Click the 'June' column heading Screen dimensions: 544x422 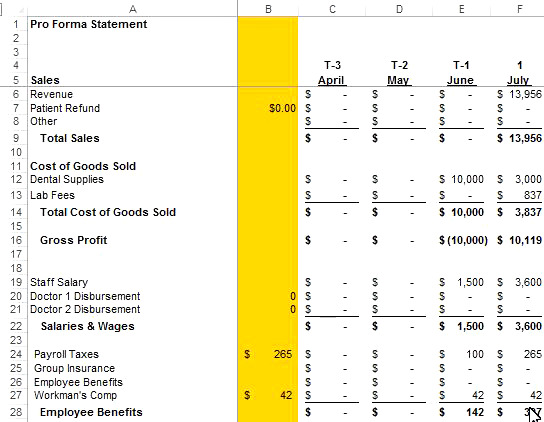point(460,80)
